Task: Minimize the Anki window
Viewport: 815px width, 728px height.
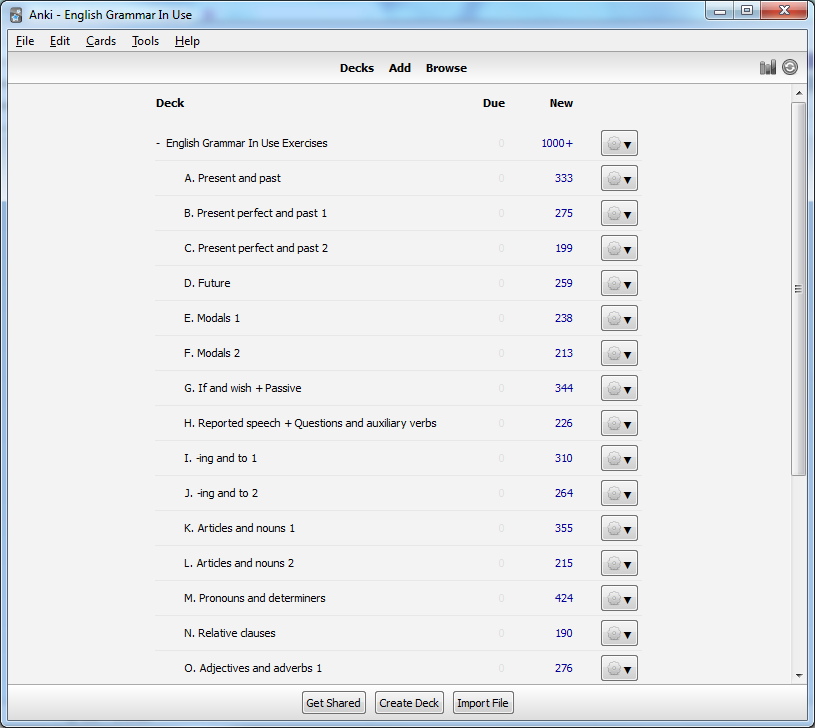Action: point(720,11)
